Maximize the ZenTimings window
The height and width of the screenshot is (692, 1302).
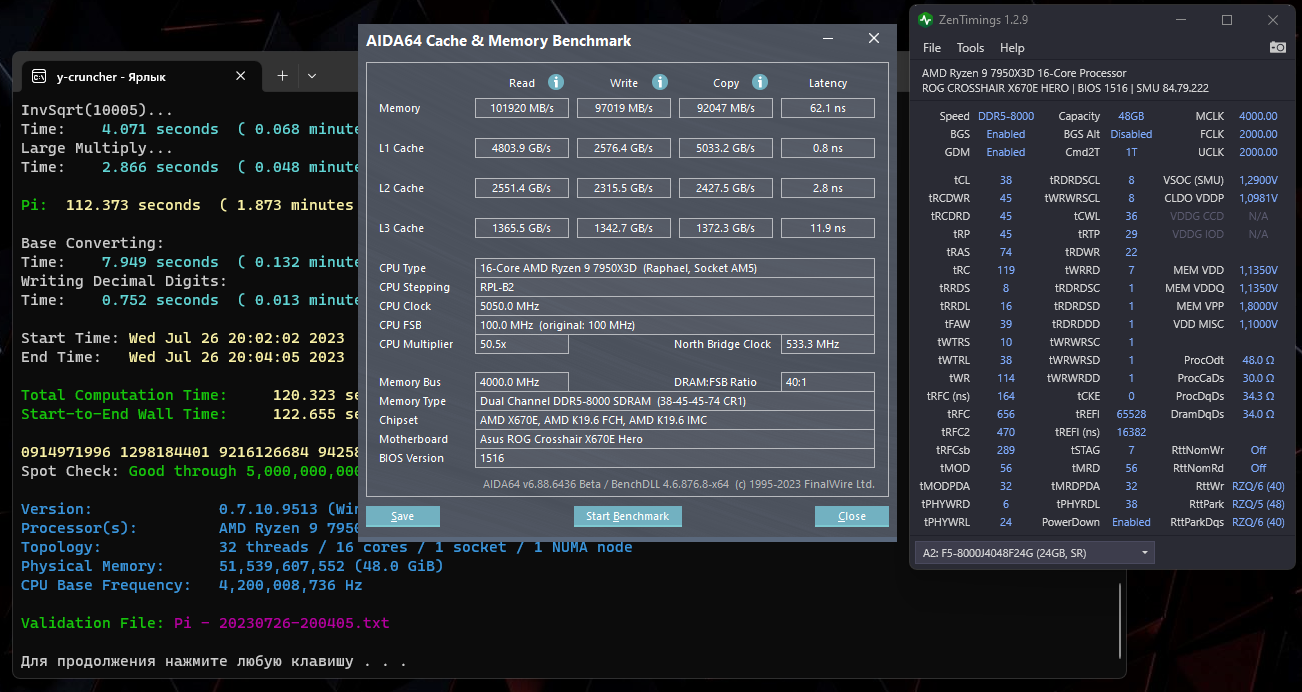click(1227, 20)
